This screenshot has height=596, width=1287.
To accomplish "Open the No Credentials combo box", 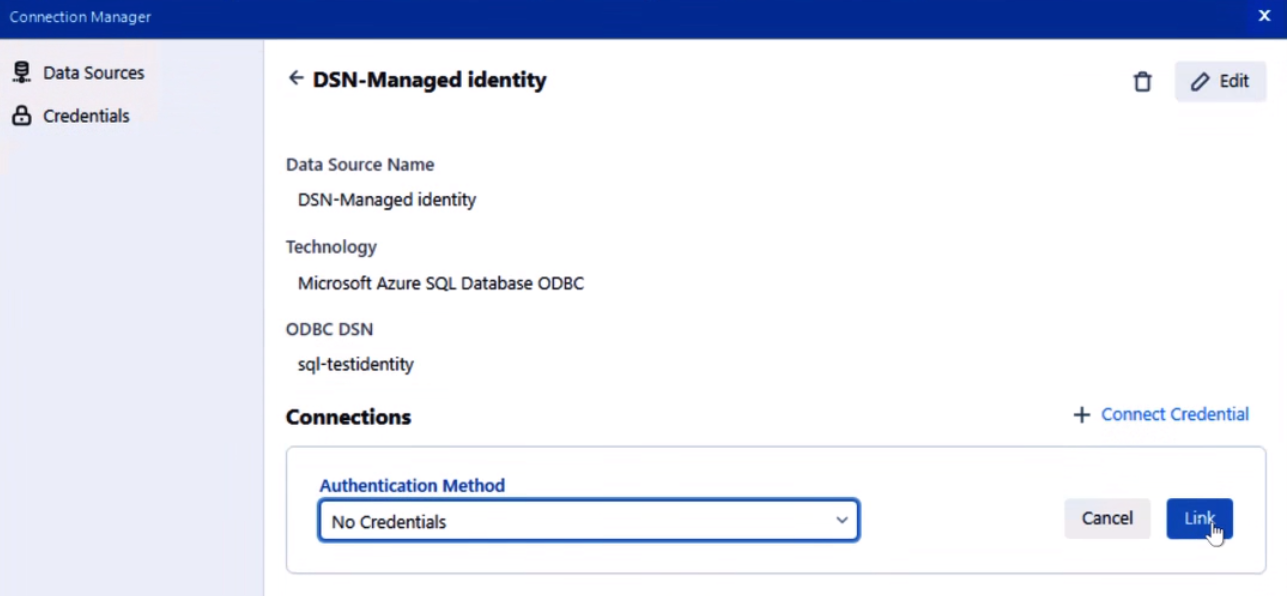I will point(580,521).
